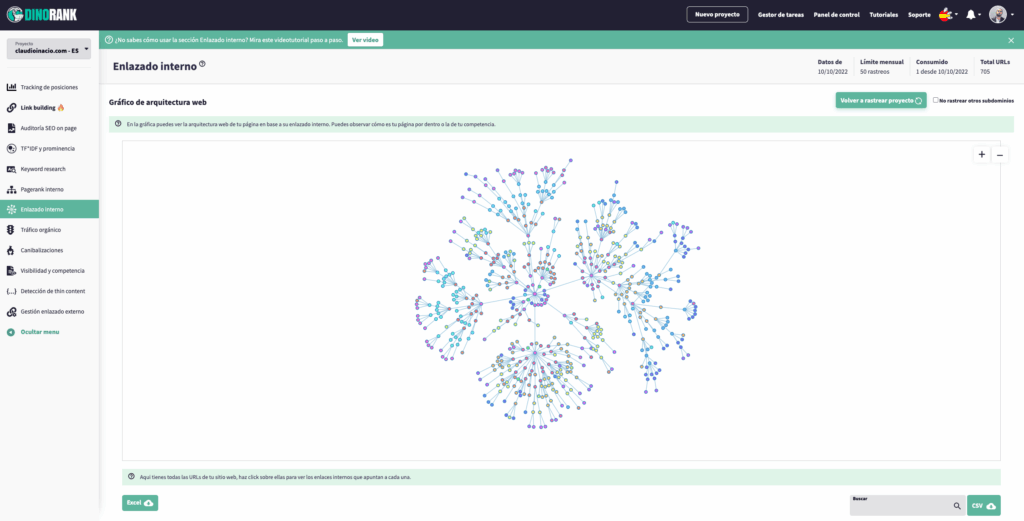Click the info icon in URLs description bar
This screenshot has height=521, width=1024.
pos(131,476)
